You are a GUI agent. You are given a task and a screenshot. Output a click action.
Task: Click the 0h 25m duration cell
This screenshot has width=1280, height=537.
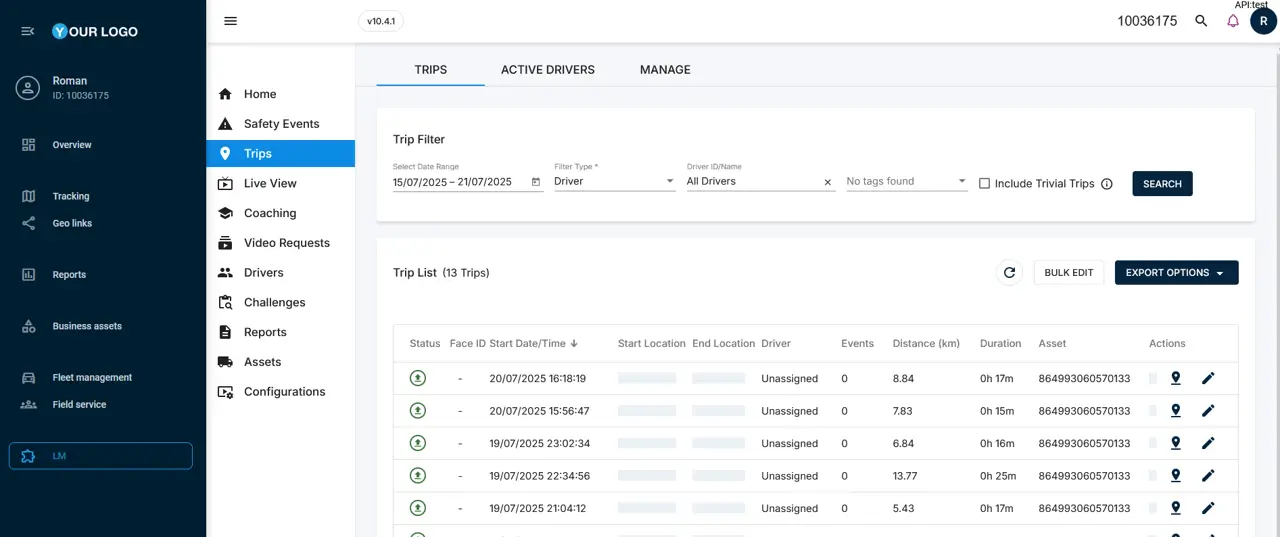998,476
